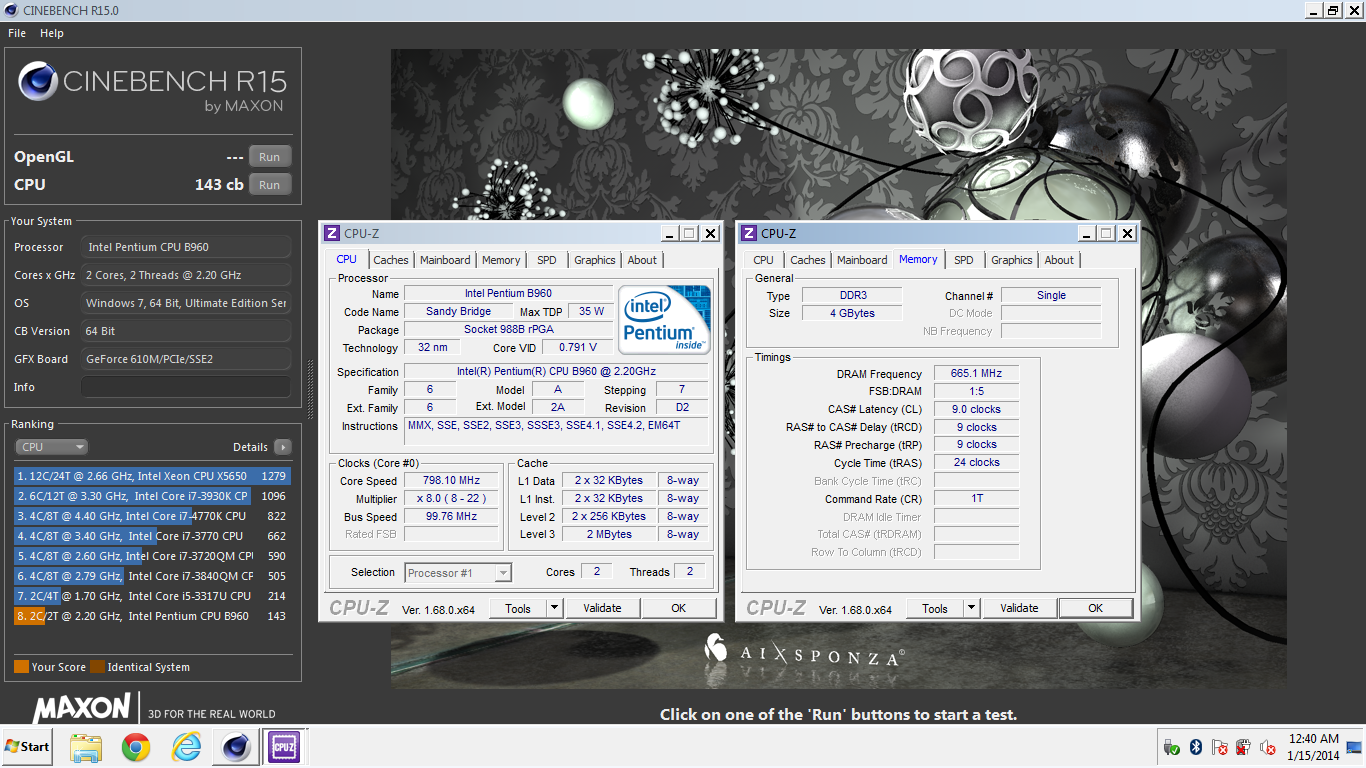The width and height of the screenshot is (1366, 768).
Task: Click the Memory tab in the right CPU-Z window
Action: click(x=918, y=259)
